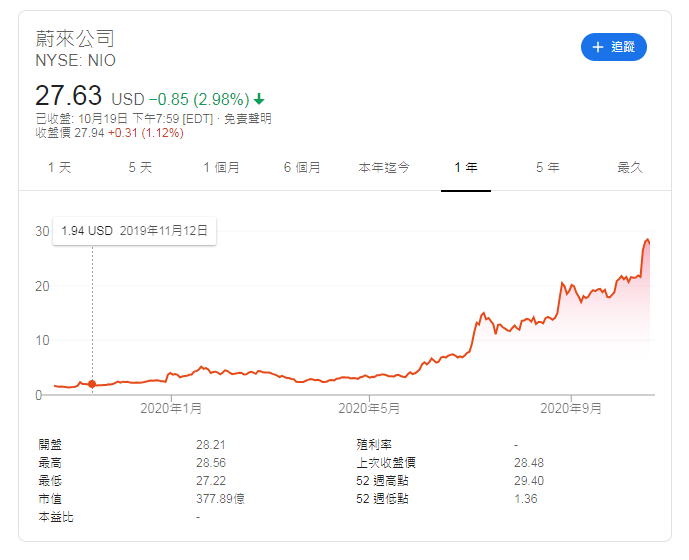689x560 pixels.
Task: Click the 殖利率 label
Action: [374, 445]
